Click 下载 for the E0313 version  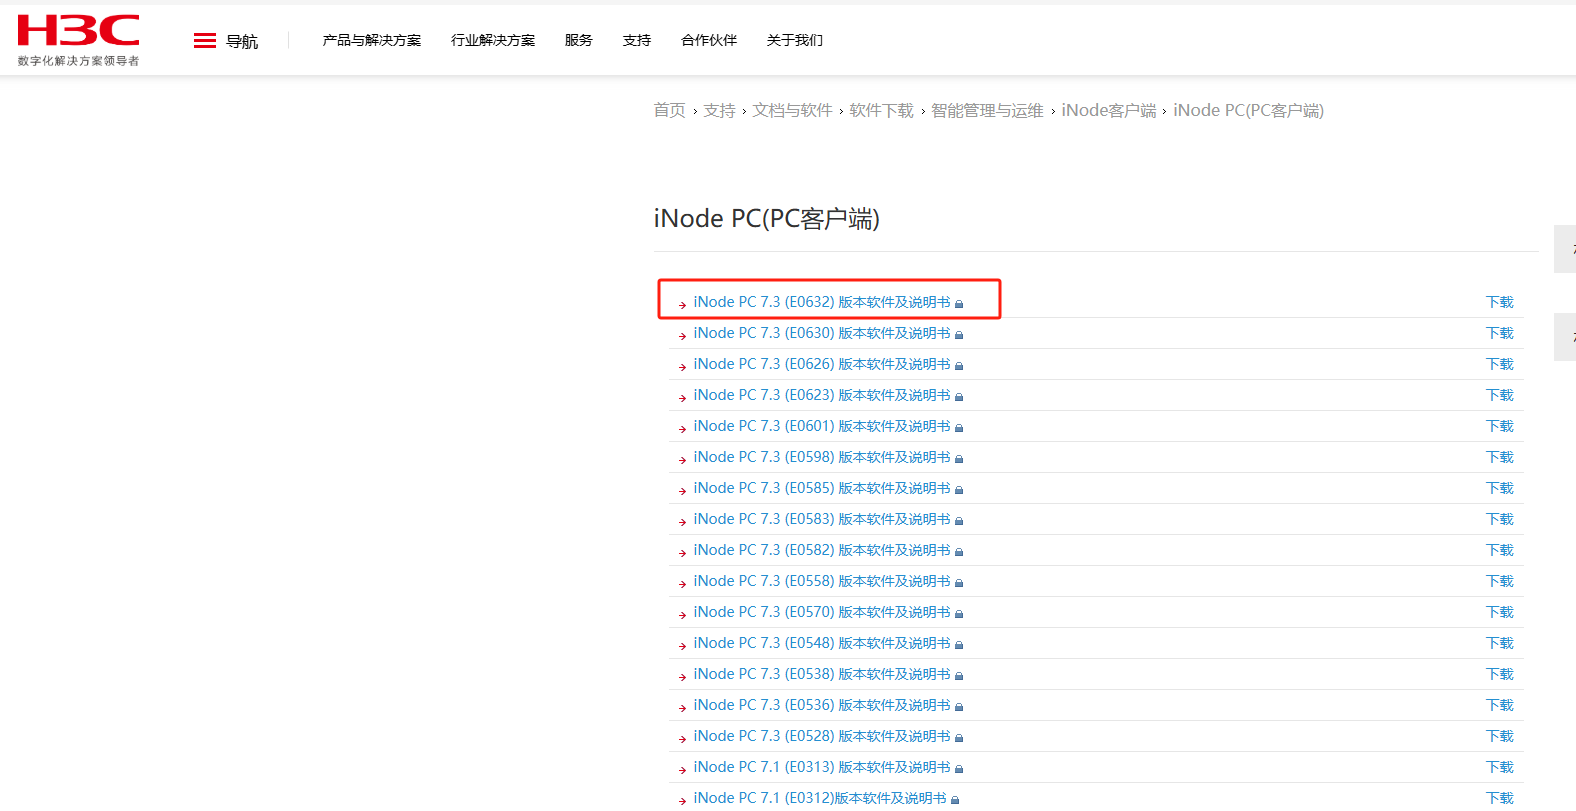pos(1500,767)
